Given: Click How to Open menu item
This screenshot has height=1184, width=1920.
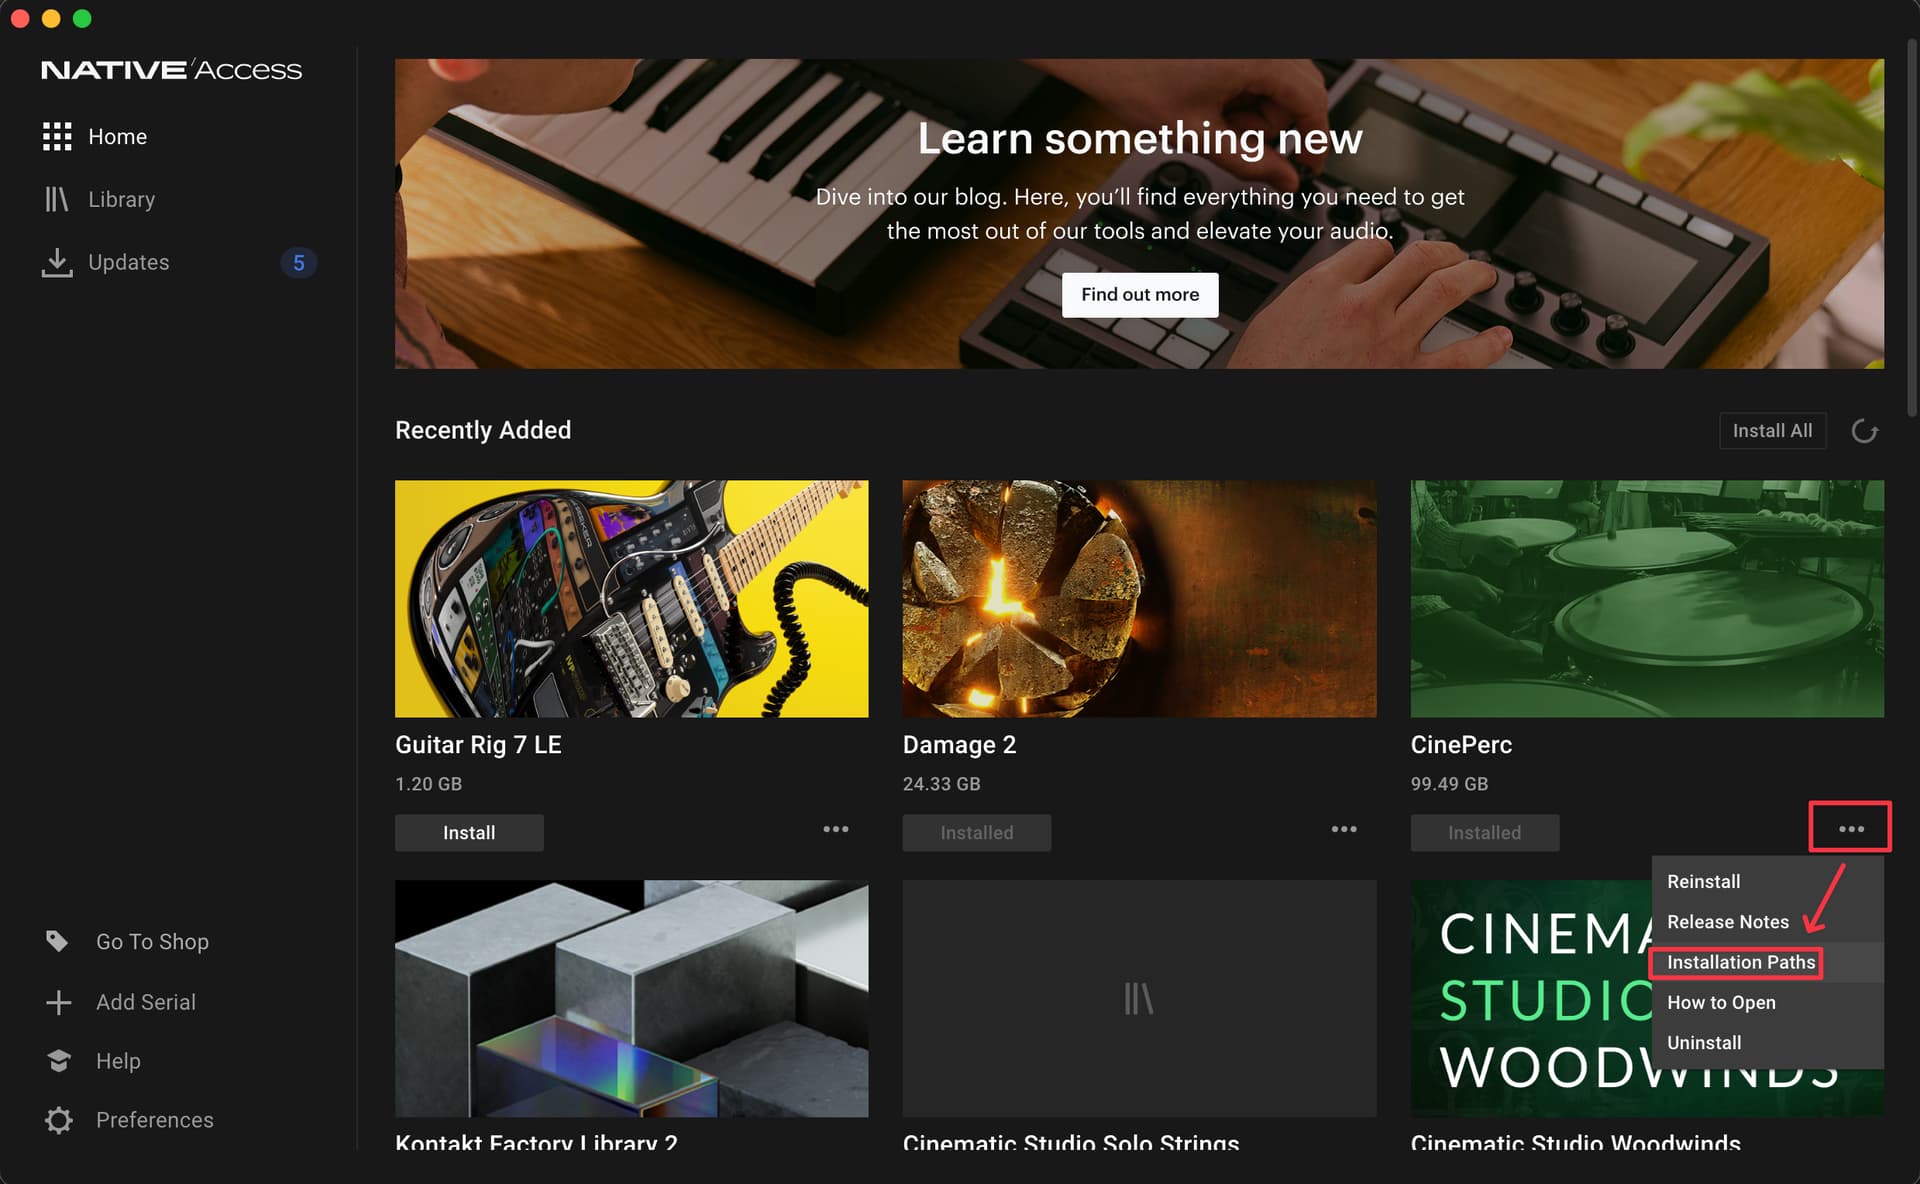Looking at the screenshot, I should [1720, 1002].
